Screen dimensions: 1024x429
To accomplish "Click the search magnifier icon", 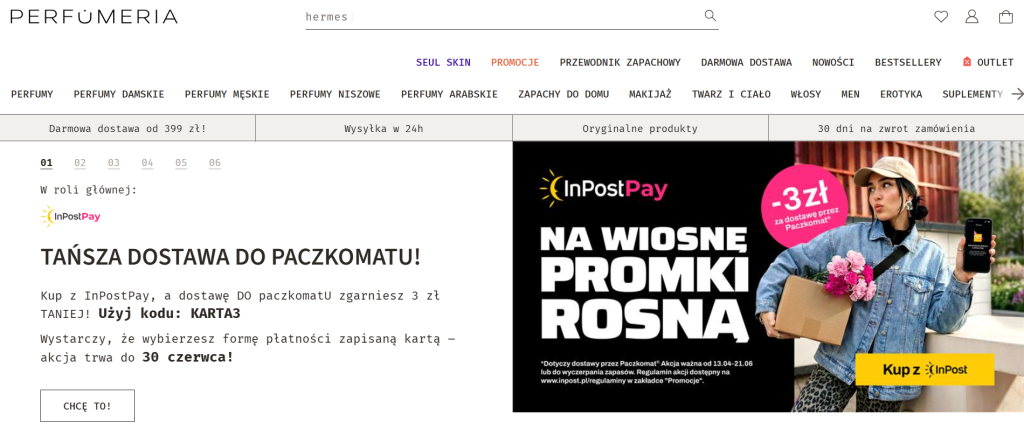I will coord(710,16).
